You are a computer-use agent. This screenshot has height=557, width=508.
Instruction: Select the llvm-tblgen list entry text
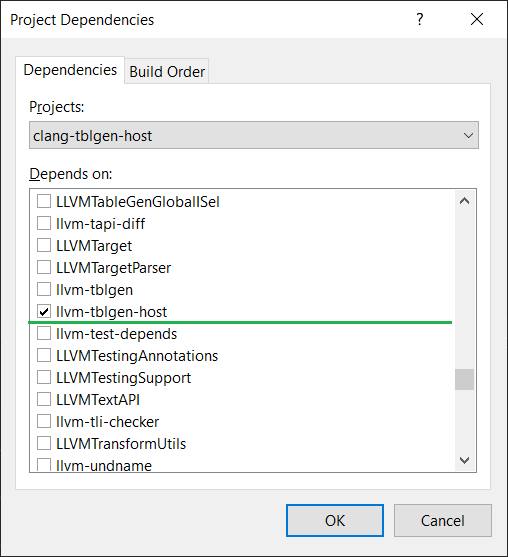click(x=94, y=290)
